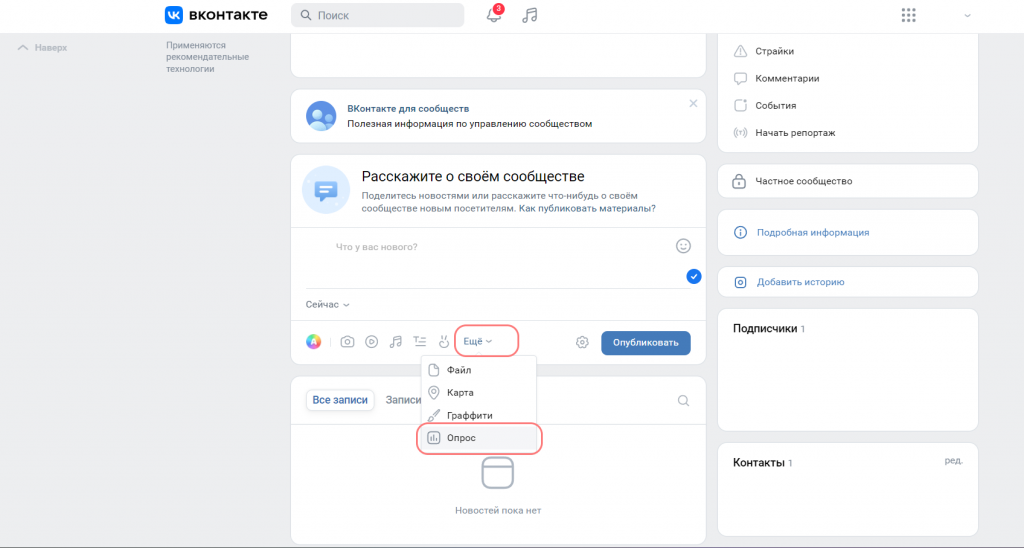Open the colorful poster background icon

pyautogui.click(x=313, y=342)
